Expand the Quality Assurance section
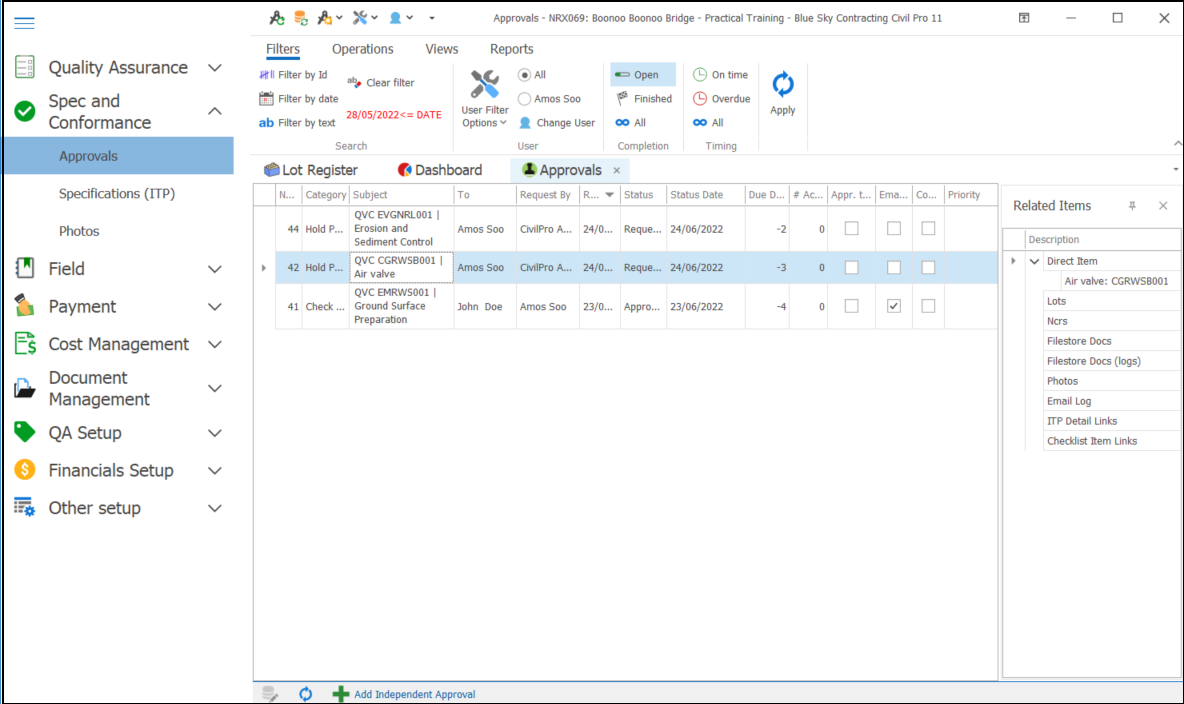The width and height of the screenshot is (1184, 704). [x=214, y=68]
